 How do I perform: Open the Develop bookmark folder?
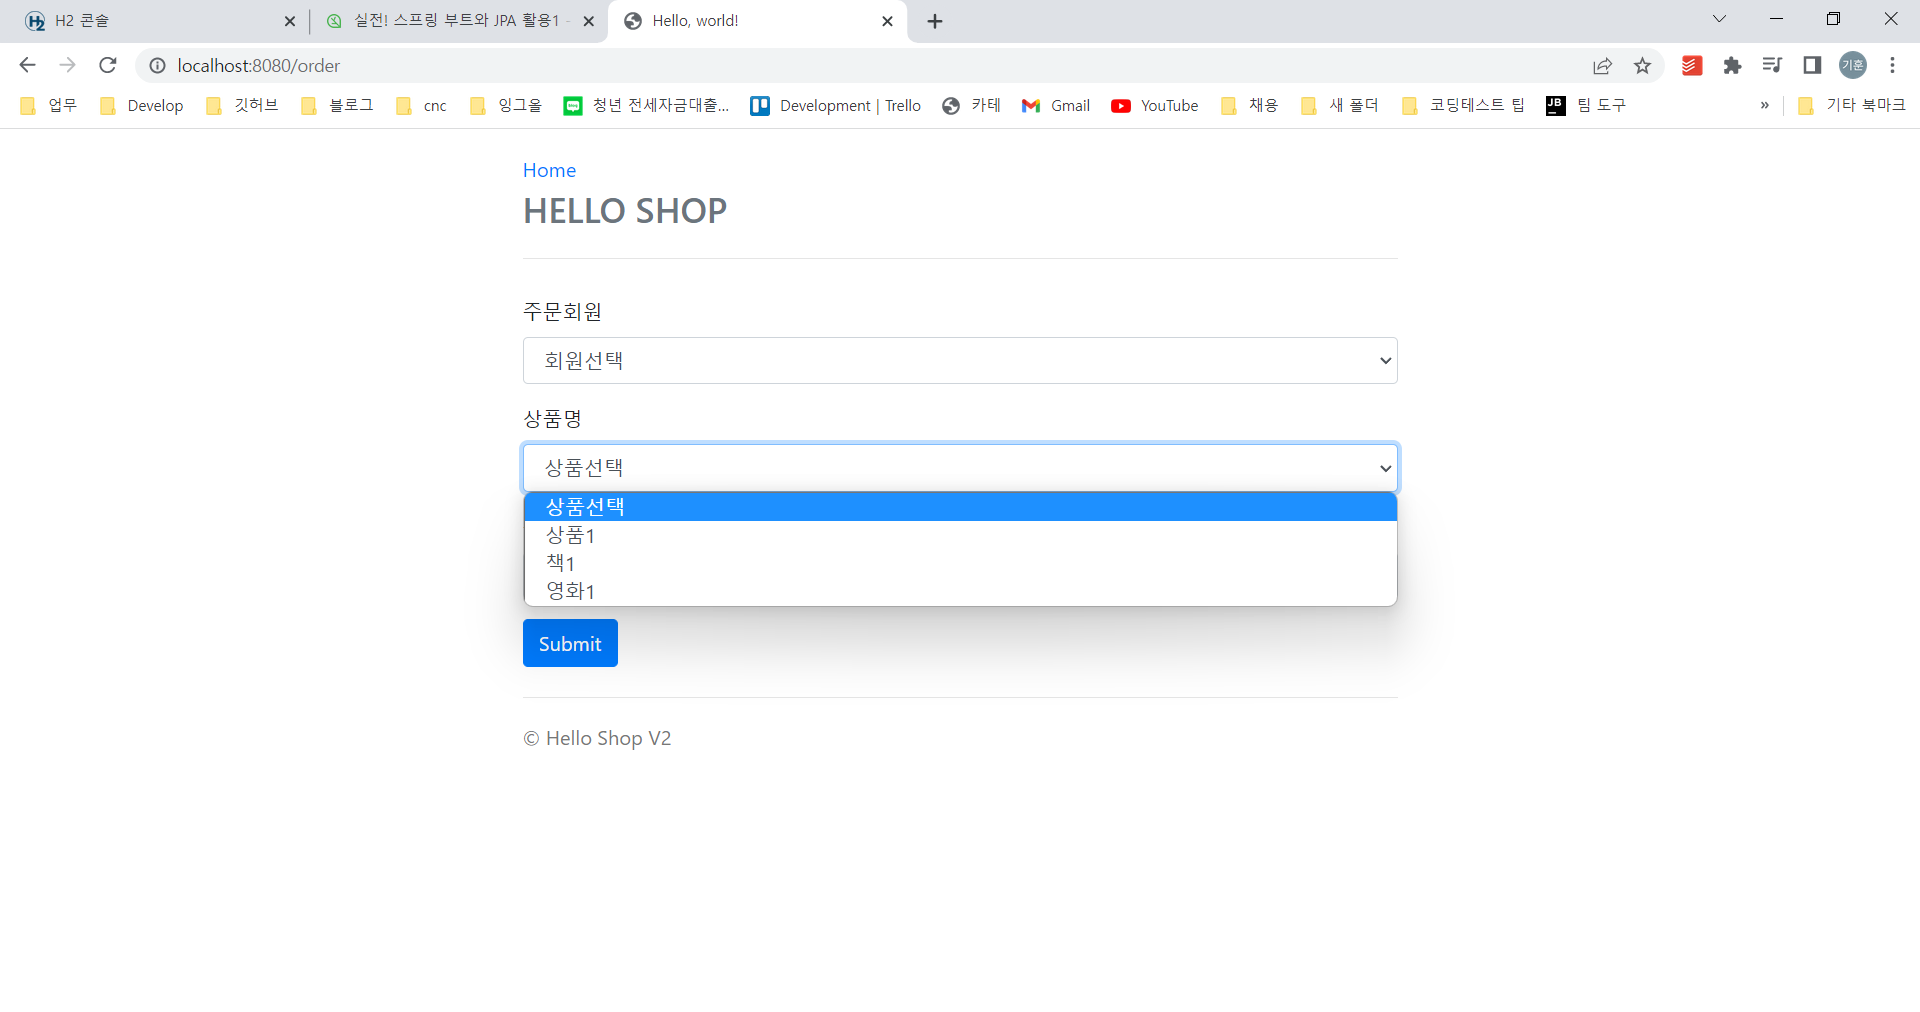(142, 105)
